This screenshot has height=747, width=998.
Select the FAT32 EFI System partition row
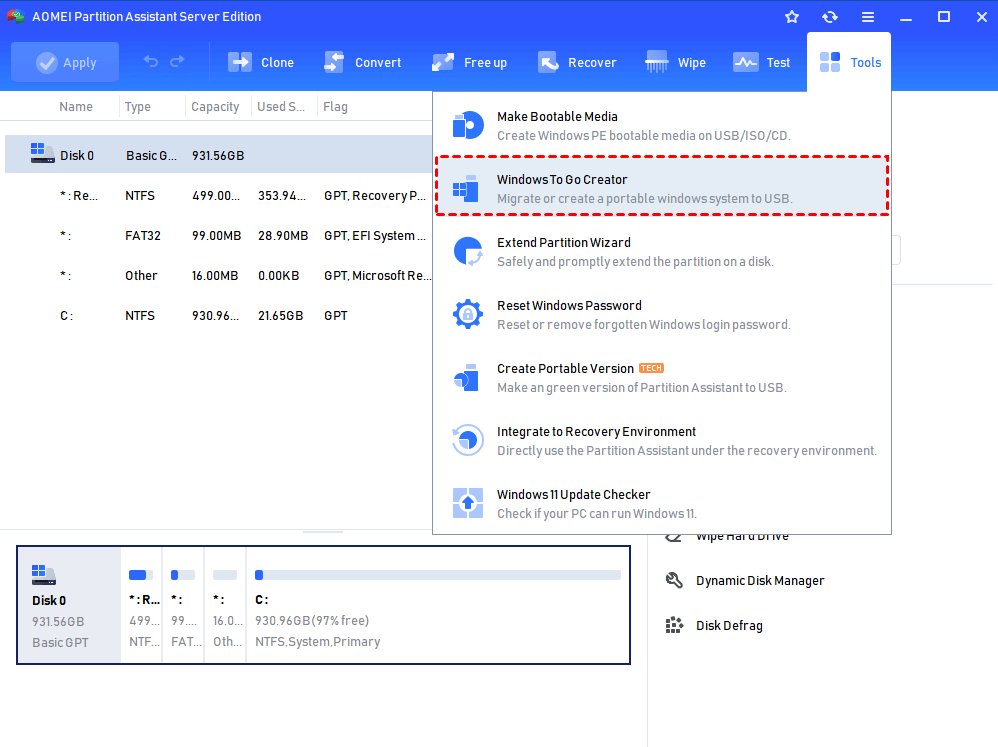218,235
